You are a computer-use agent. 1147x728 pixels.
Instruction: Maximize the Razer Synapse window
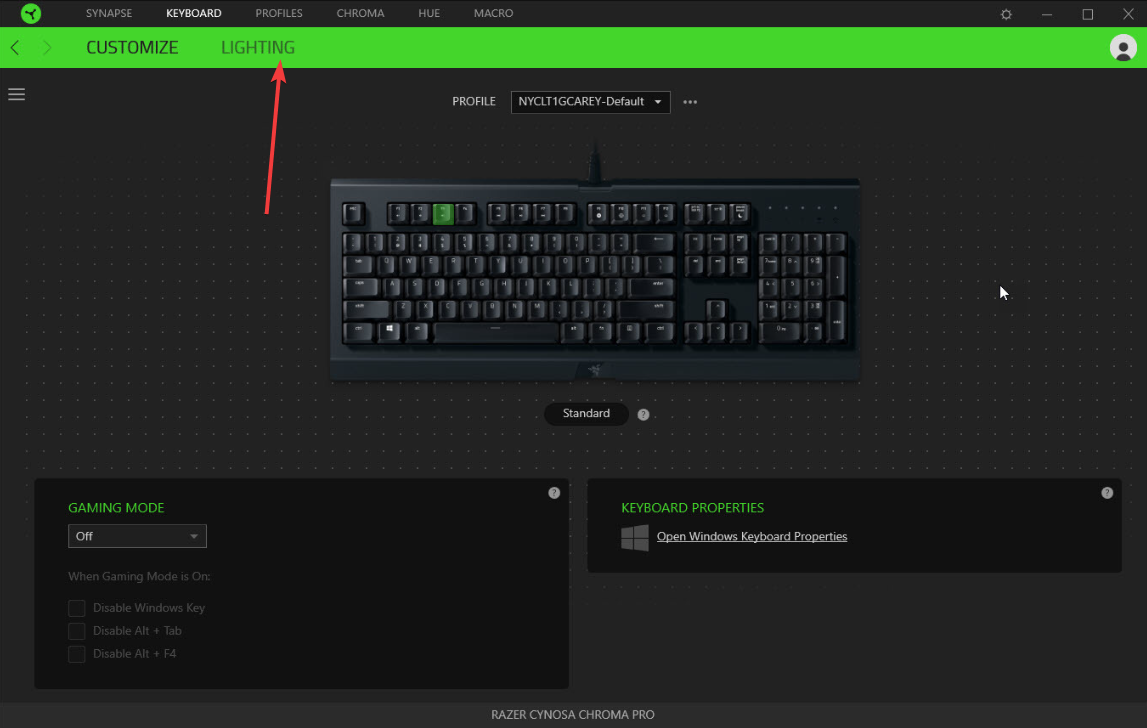tap(1088, 14)
